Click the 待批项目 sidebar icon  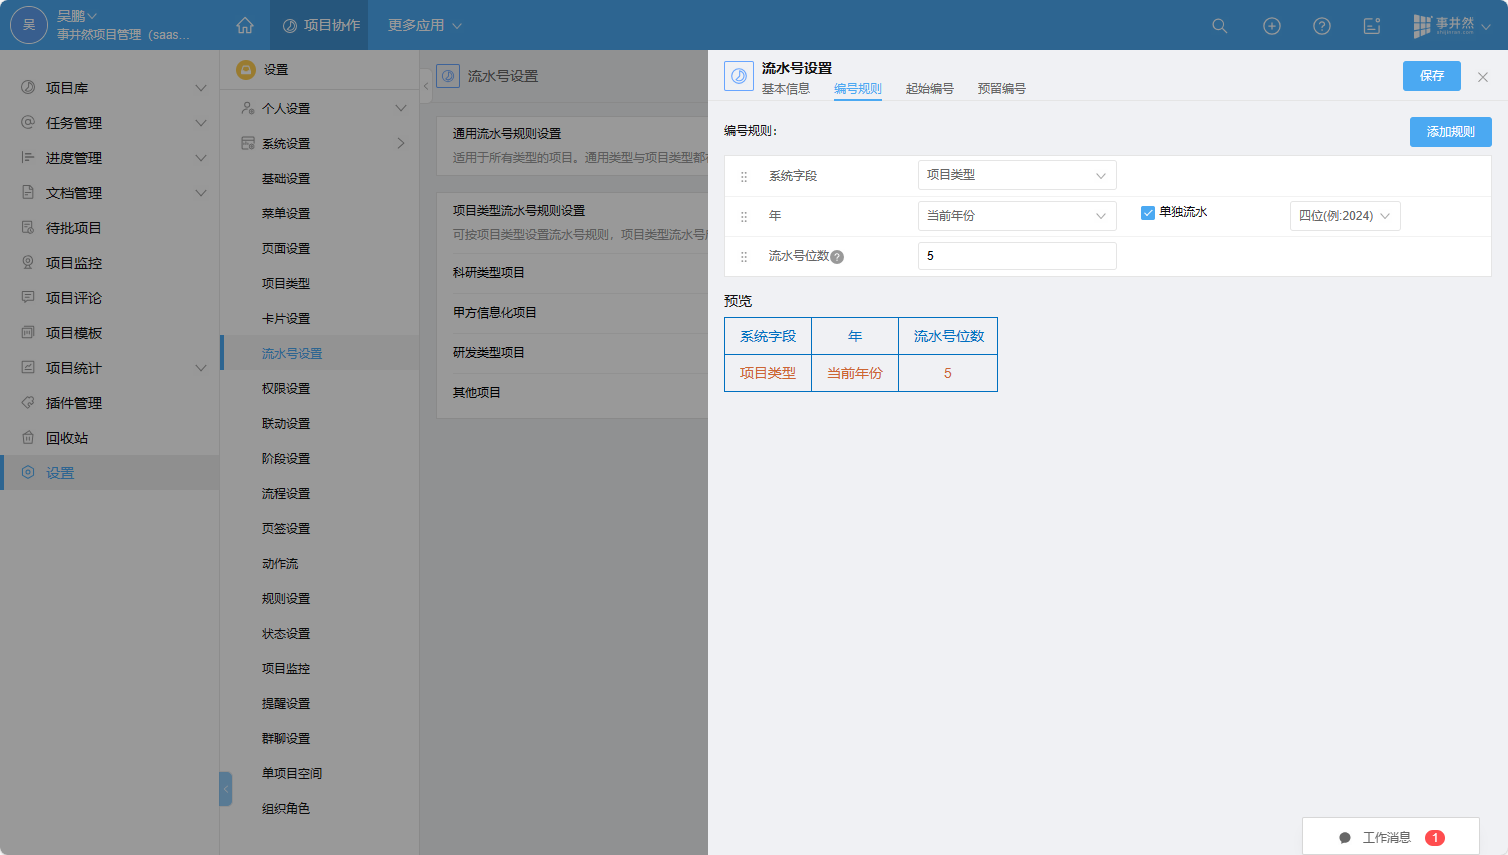coord(28,228)
